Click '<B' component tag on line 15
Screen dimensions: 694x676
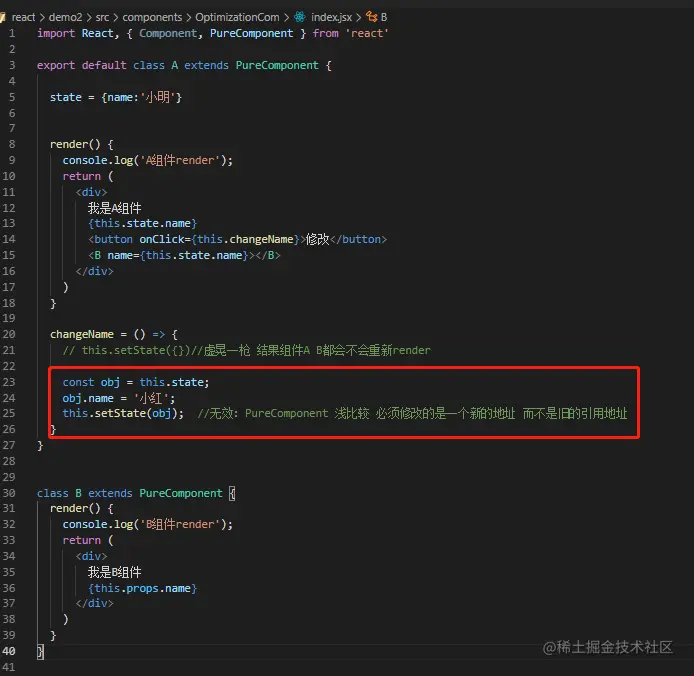coord(94,255)
